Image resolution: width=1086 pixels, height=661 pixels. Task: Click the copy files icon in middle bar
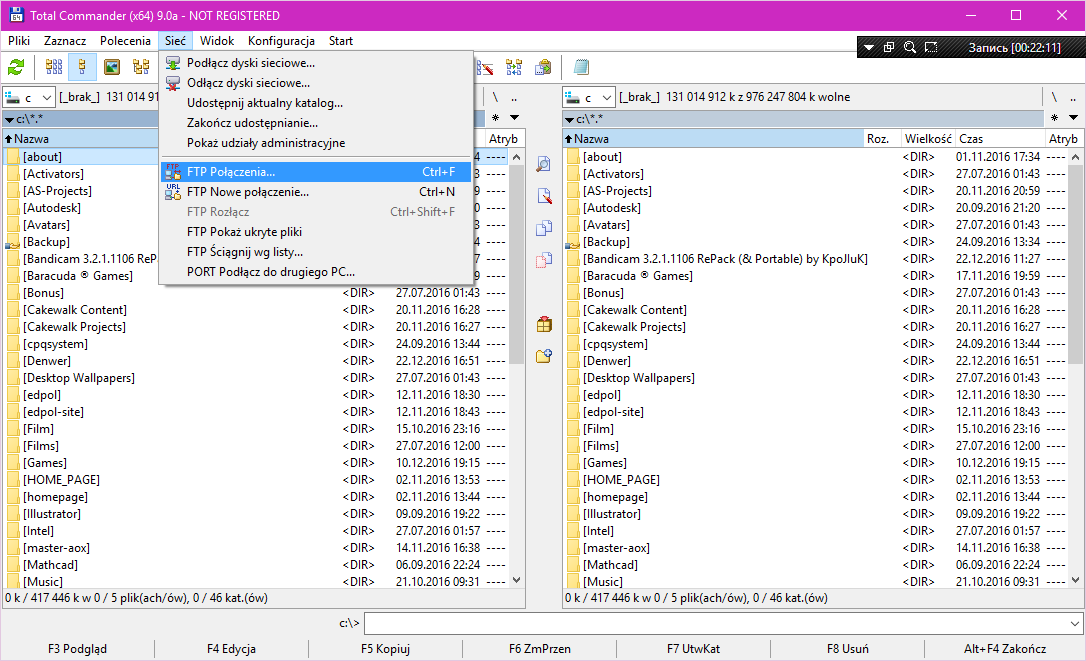(544, 228)
